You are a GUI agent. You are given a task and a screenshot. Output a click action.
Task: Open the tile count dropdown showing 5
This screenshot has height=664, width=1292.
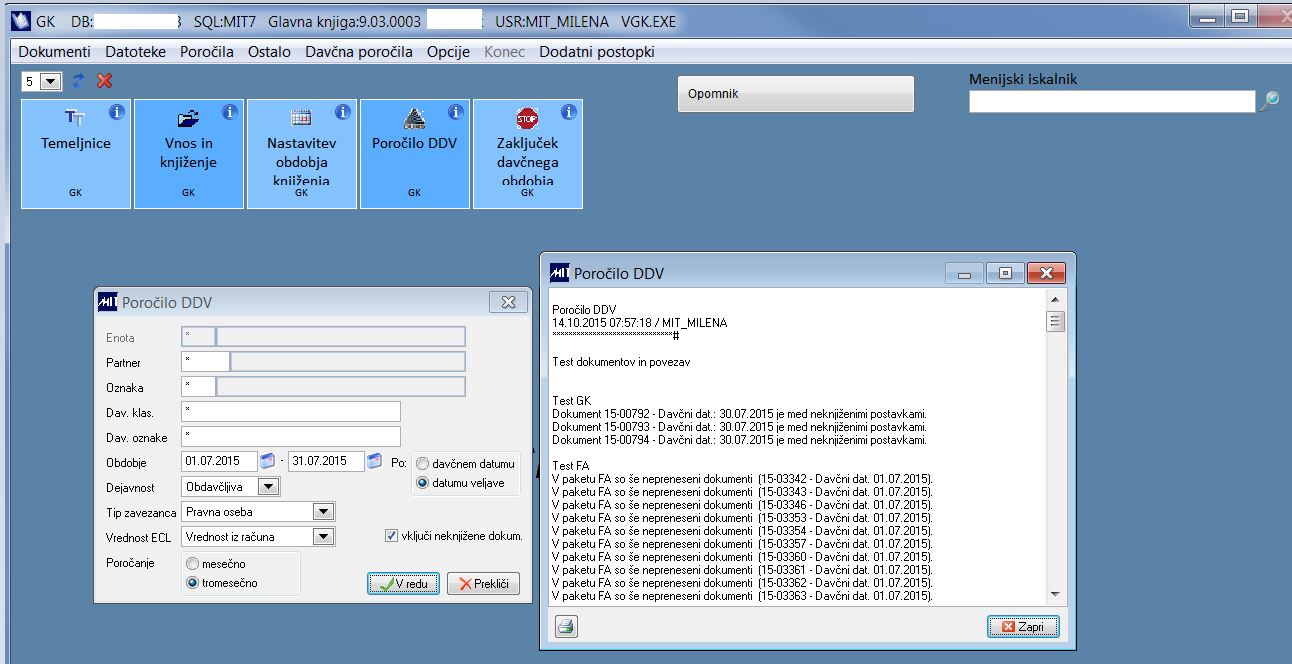(52, 81)
